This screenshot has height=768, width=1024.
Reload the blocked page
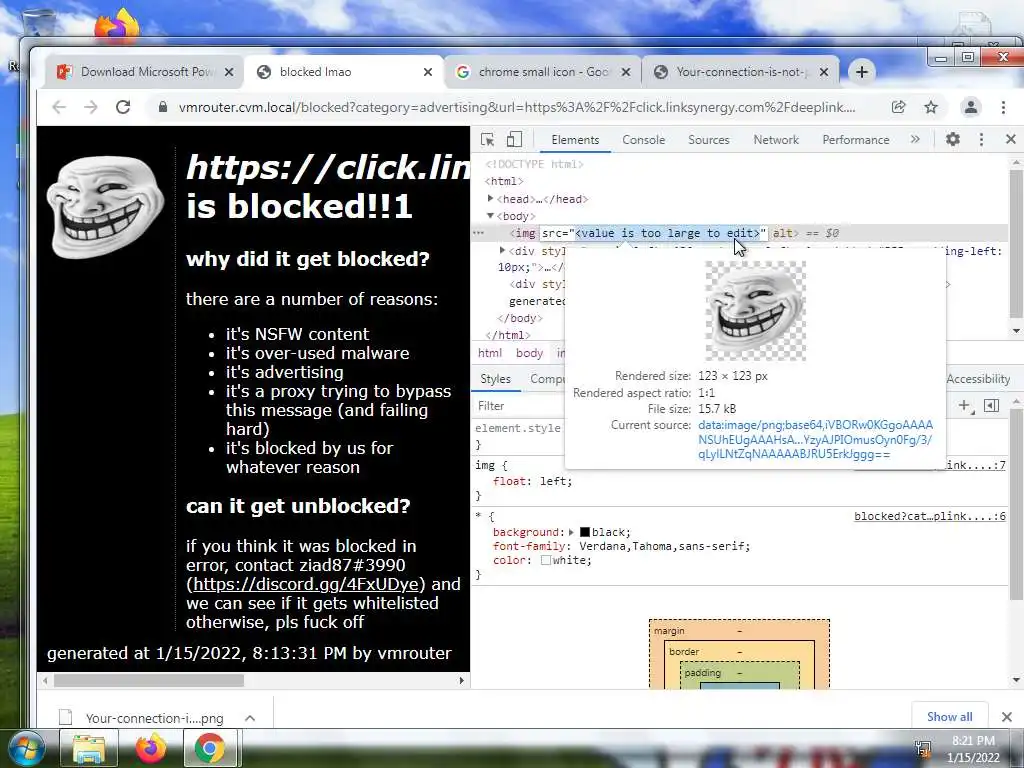[x=123, y=107]
